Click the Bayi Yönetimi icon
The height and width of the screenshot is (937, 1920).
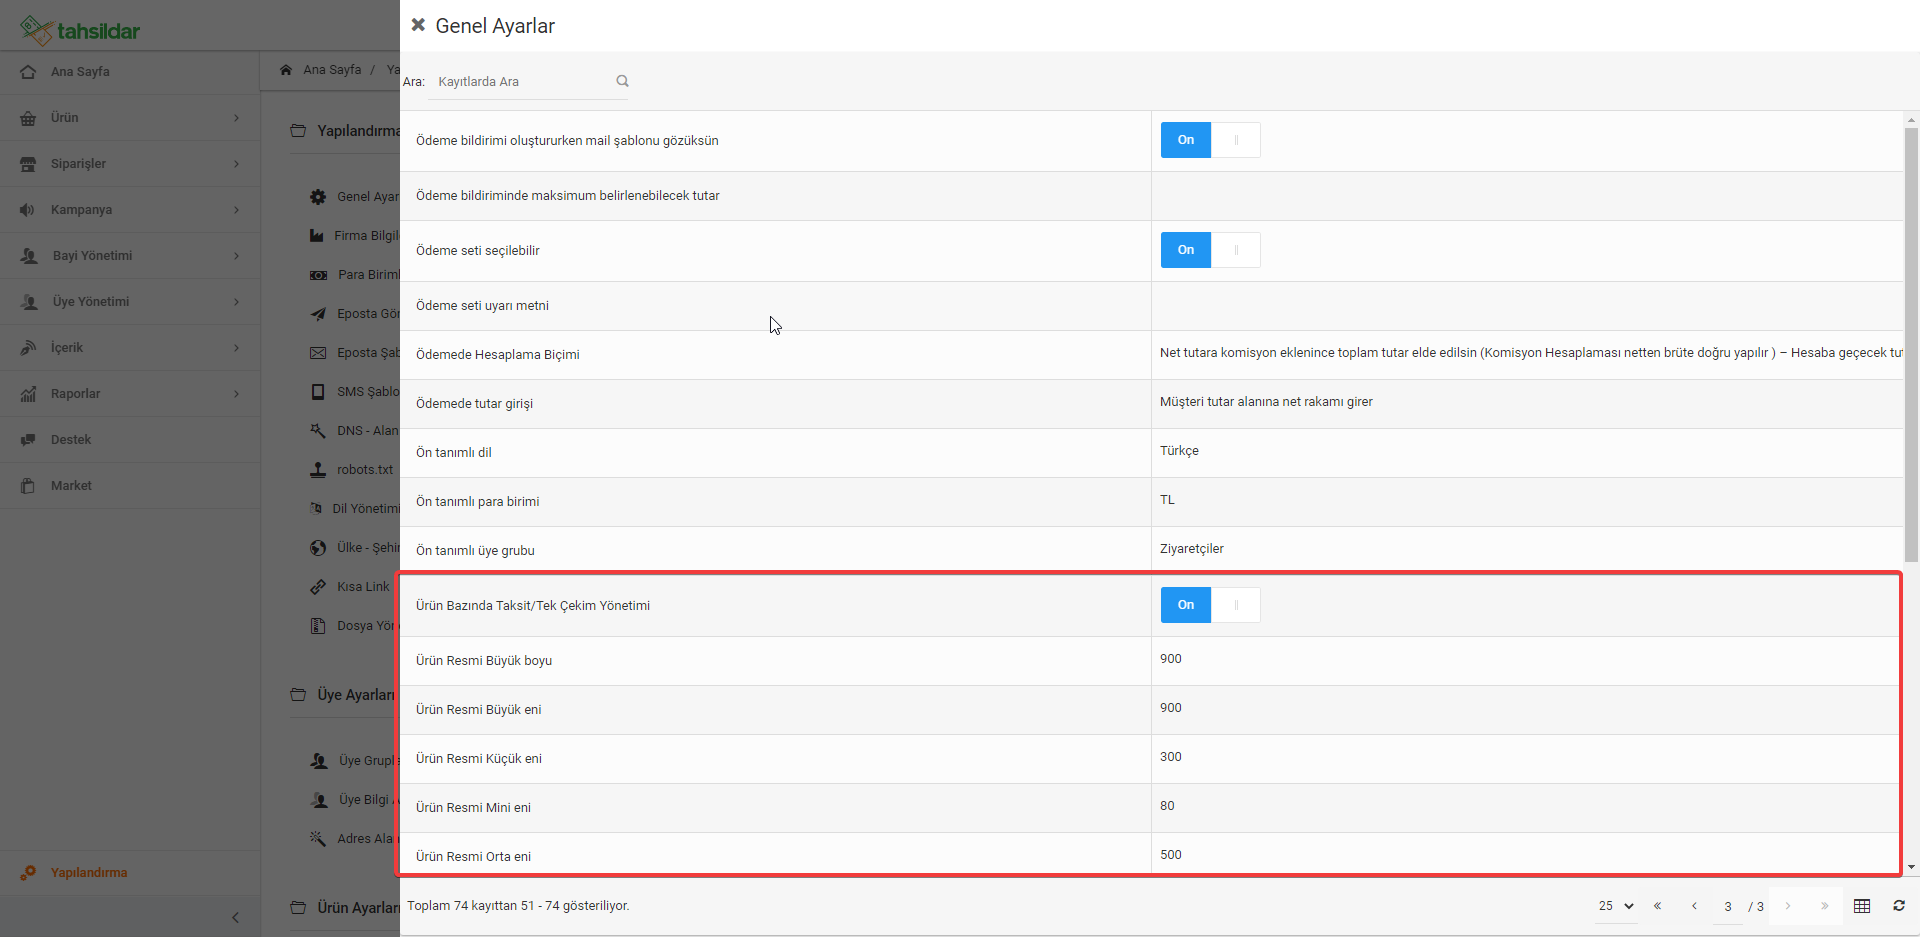click(29, 256)
